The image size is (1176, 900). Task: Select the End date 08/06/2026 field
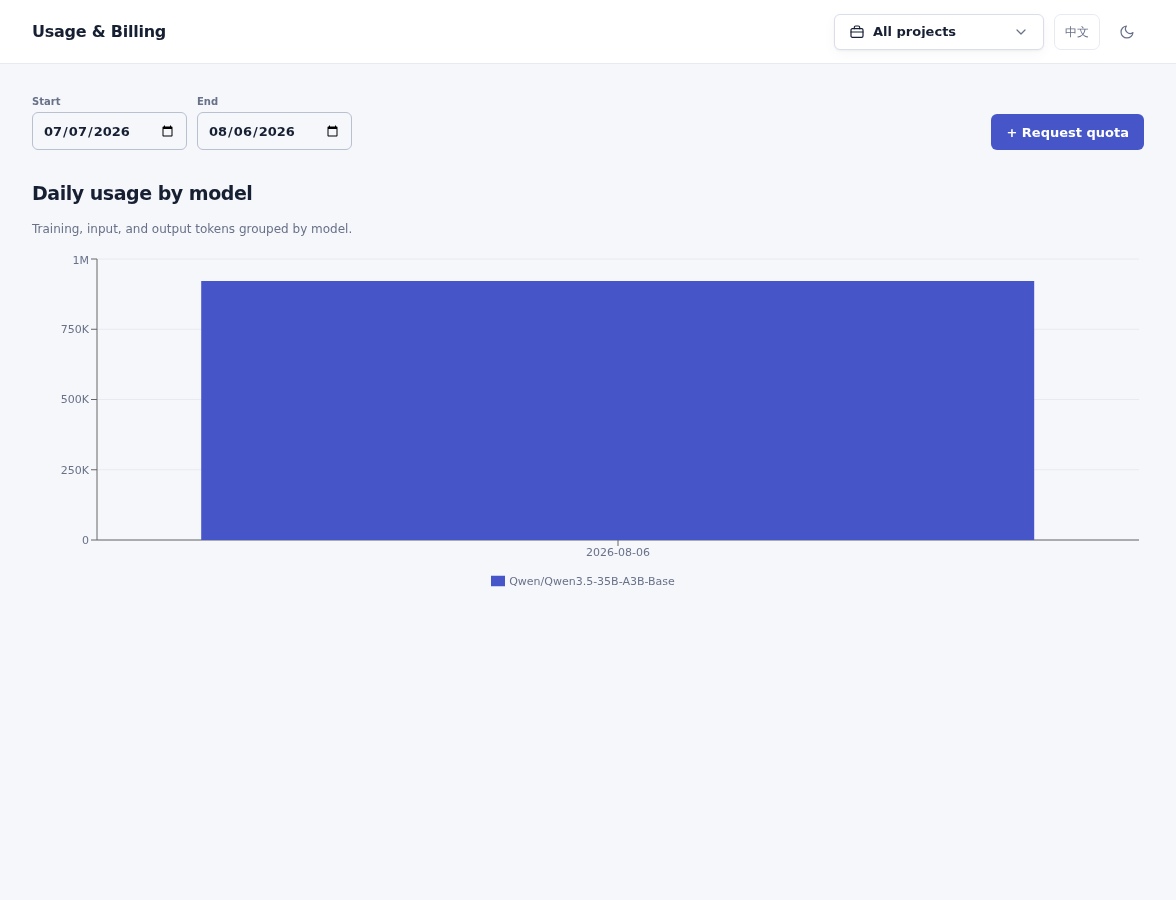point(274,131)
